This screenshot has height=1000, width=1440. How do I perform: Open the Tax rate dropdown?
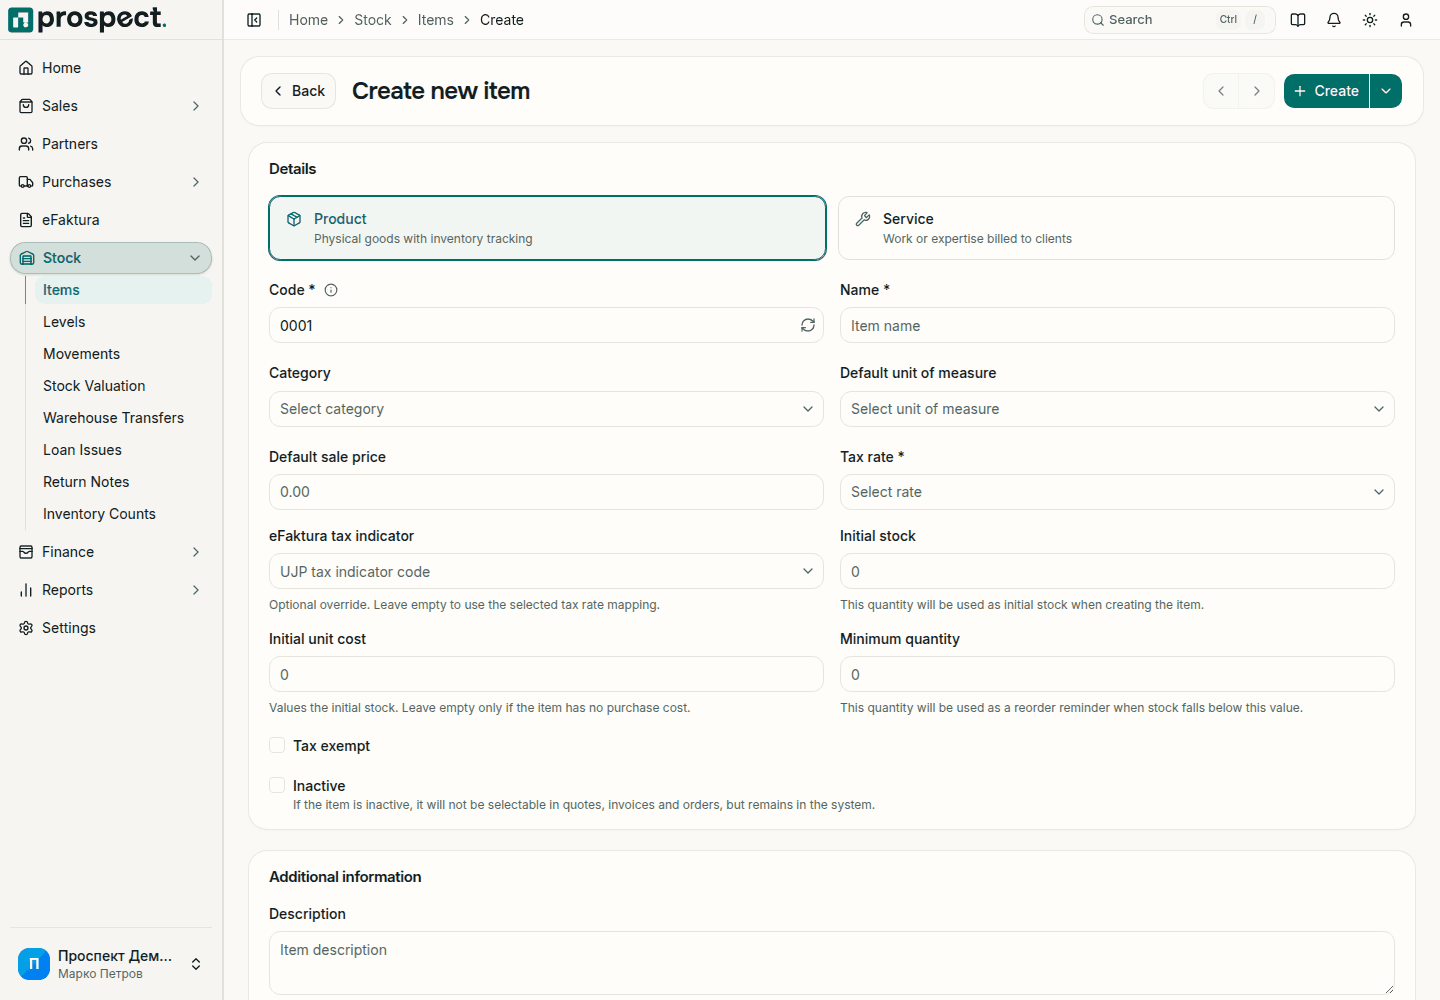coord(1117,492)
